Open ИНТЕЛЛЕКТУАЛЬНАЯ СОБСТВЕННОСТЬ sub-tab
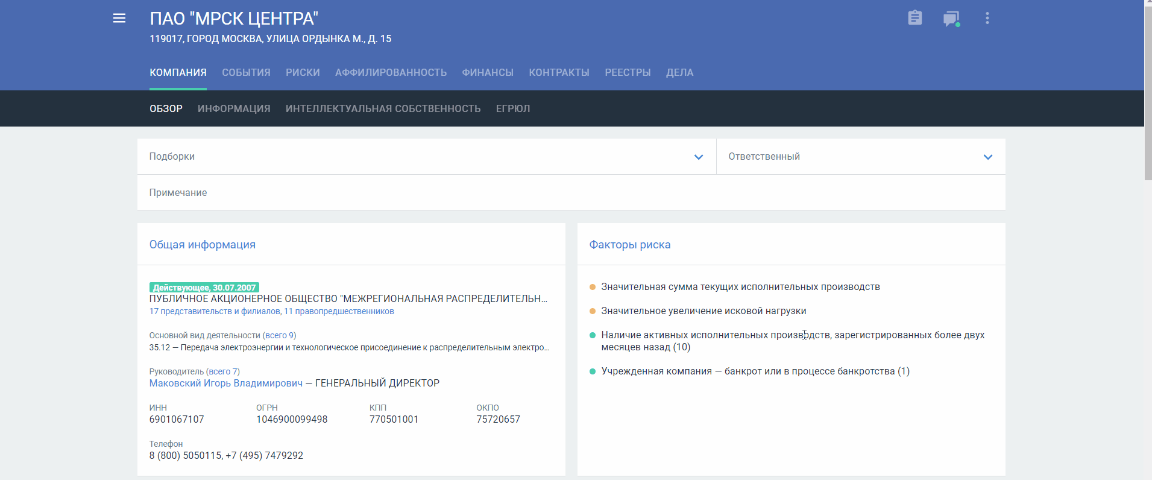Image resolution: width=1152 pixels, height=480 pixels. [x=384, y=109]
